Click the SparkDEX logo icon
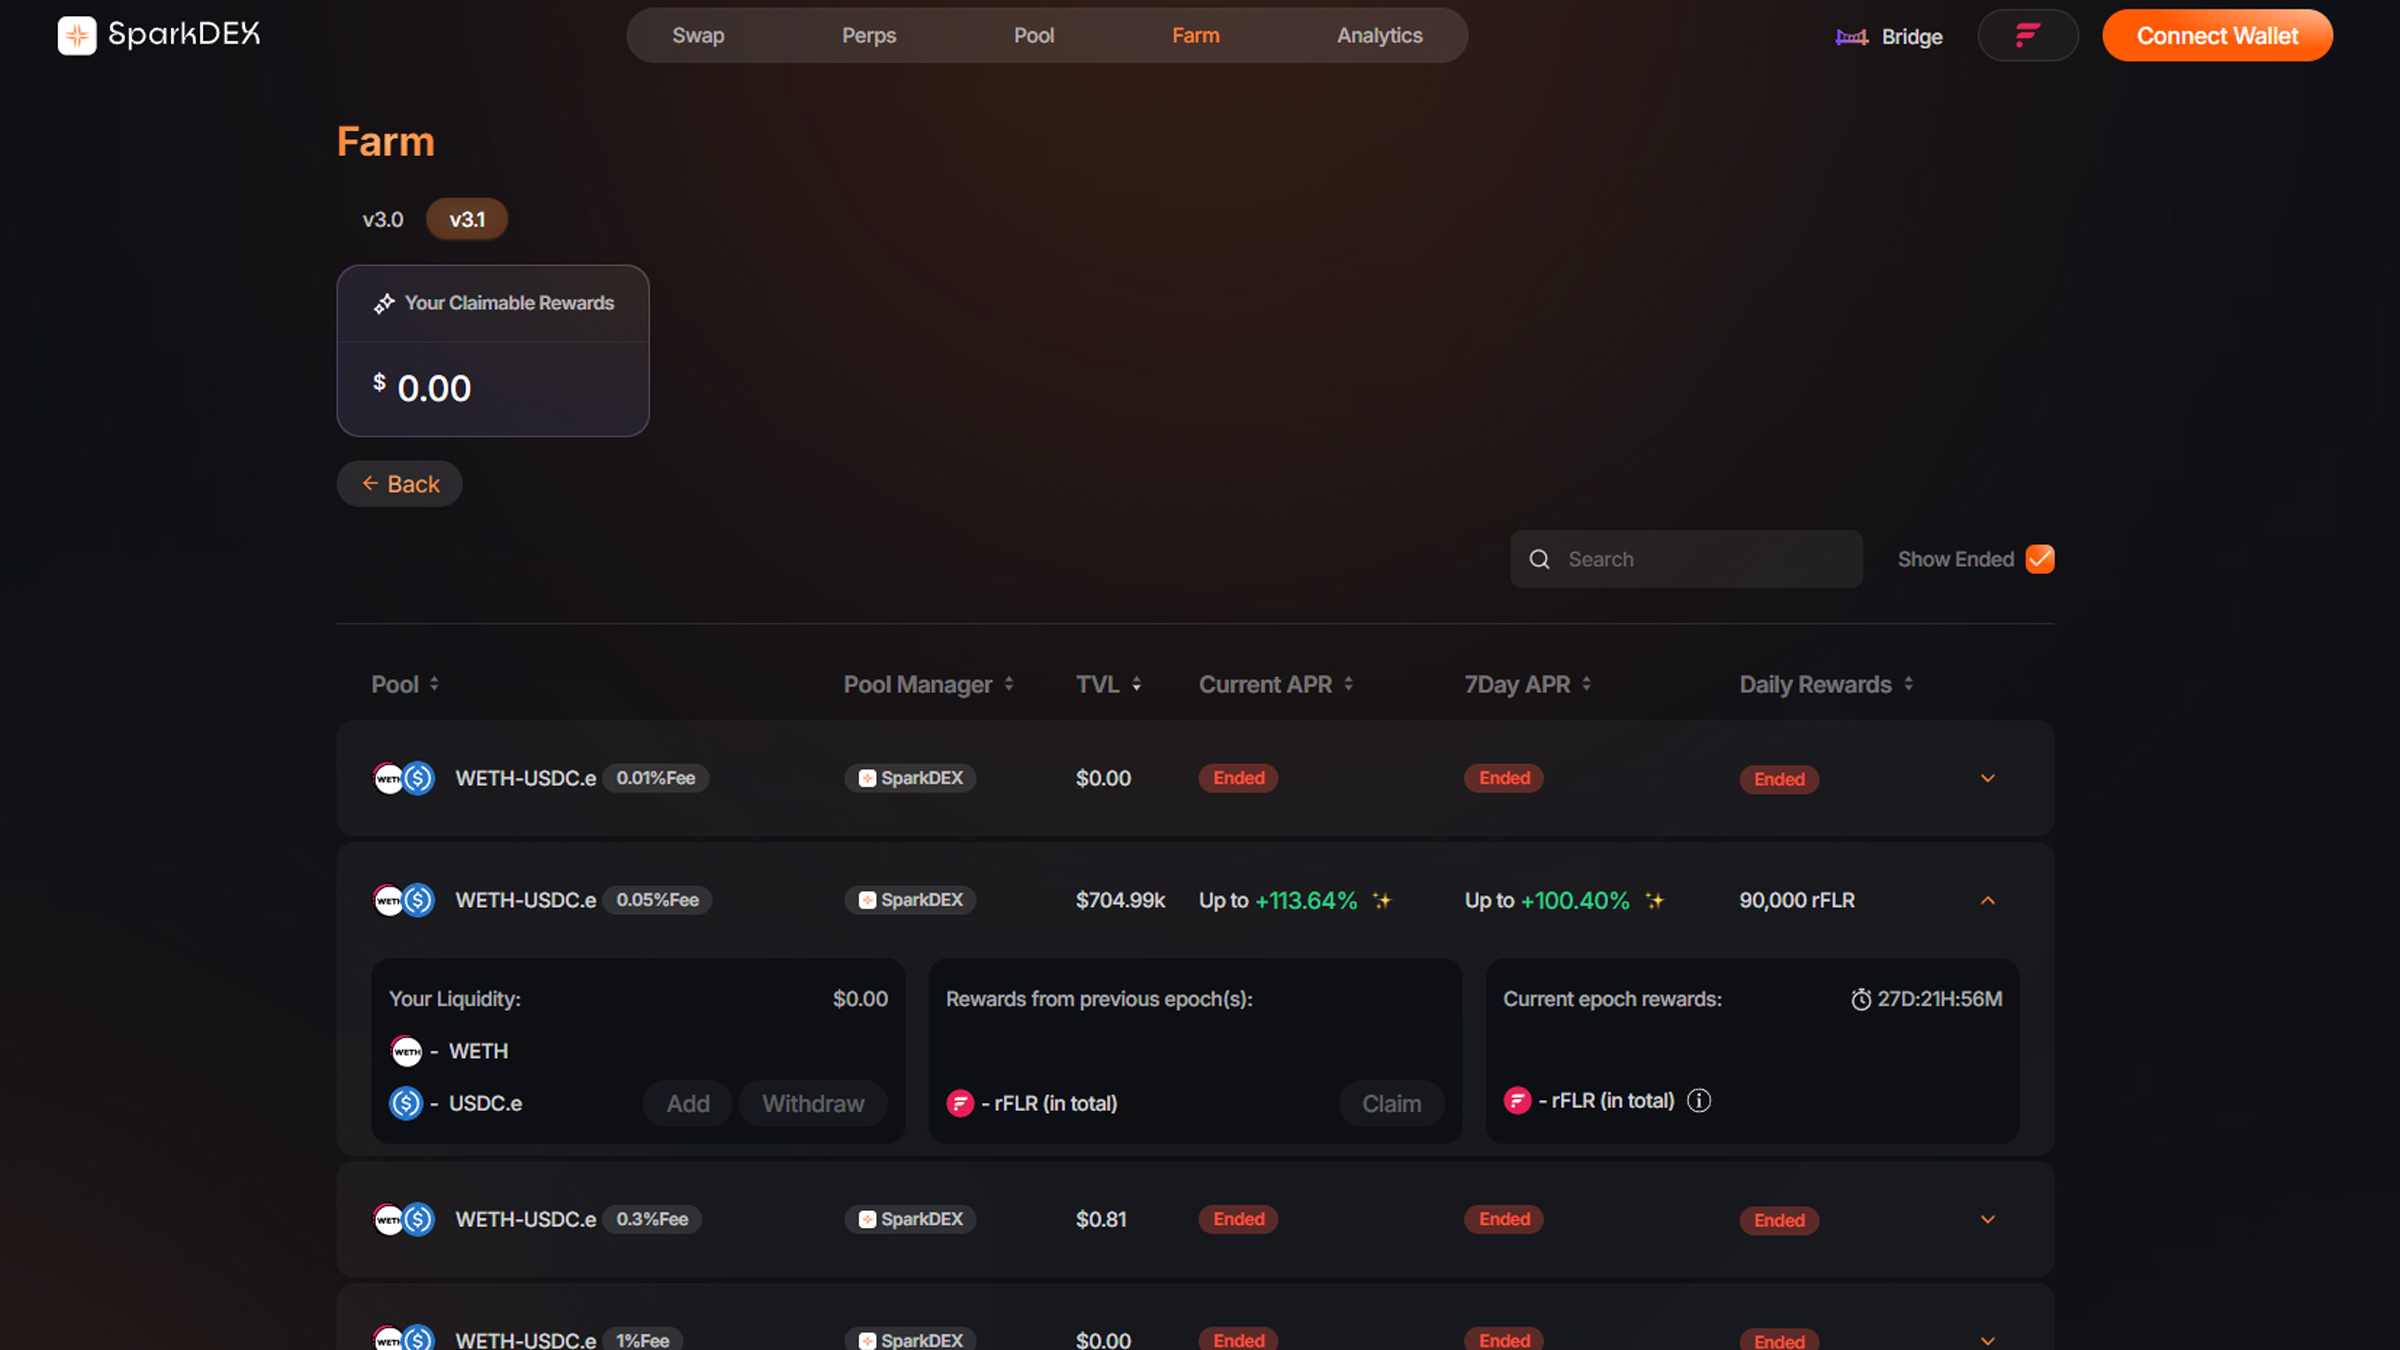The image size is (2400, 1350). (x=76, y=36)
